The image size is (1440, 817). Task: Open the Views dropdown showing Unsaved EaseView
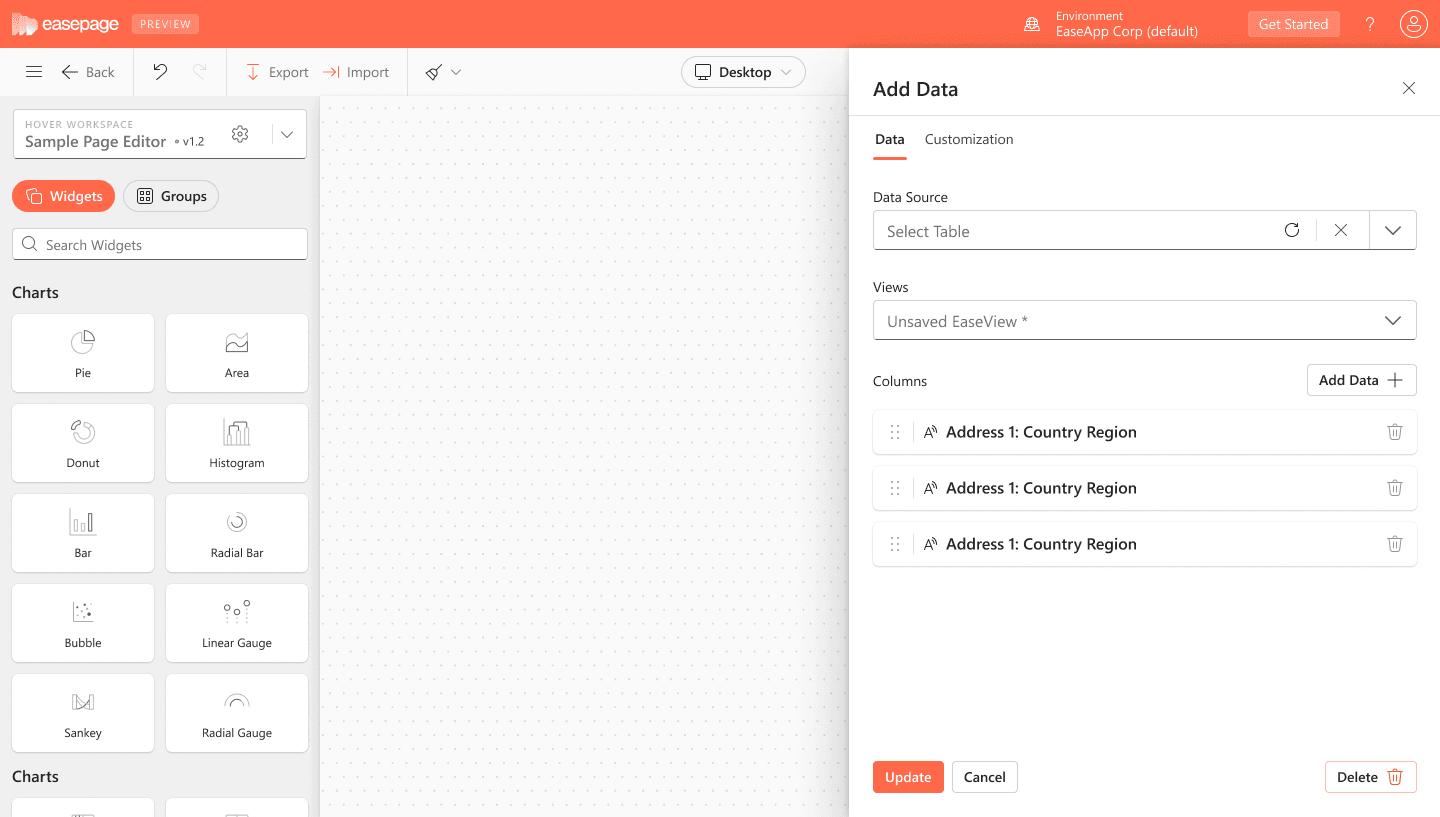(1145, 321)
